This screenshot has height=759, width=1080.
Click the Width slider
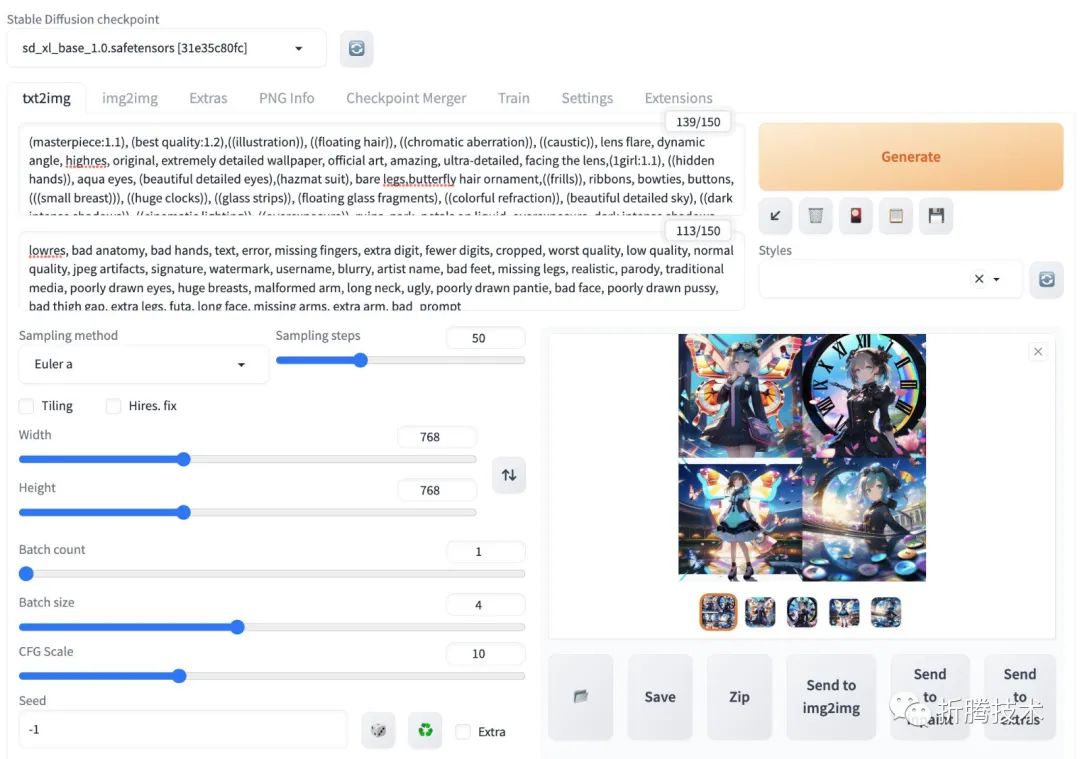pos(247,459)
